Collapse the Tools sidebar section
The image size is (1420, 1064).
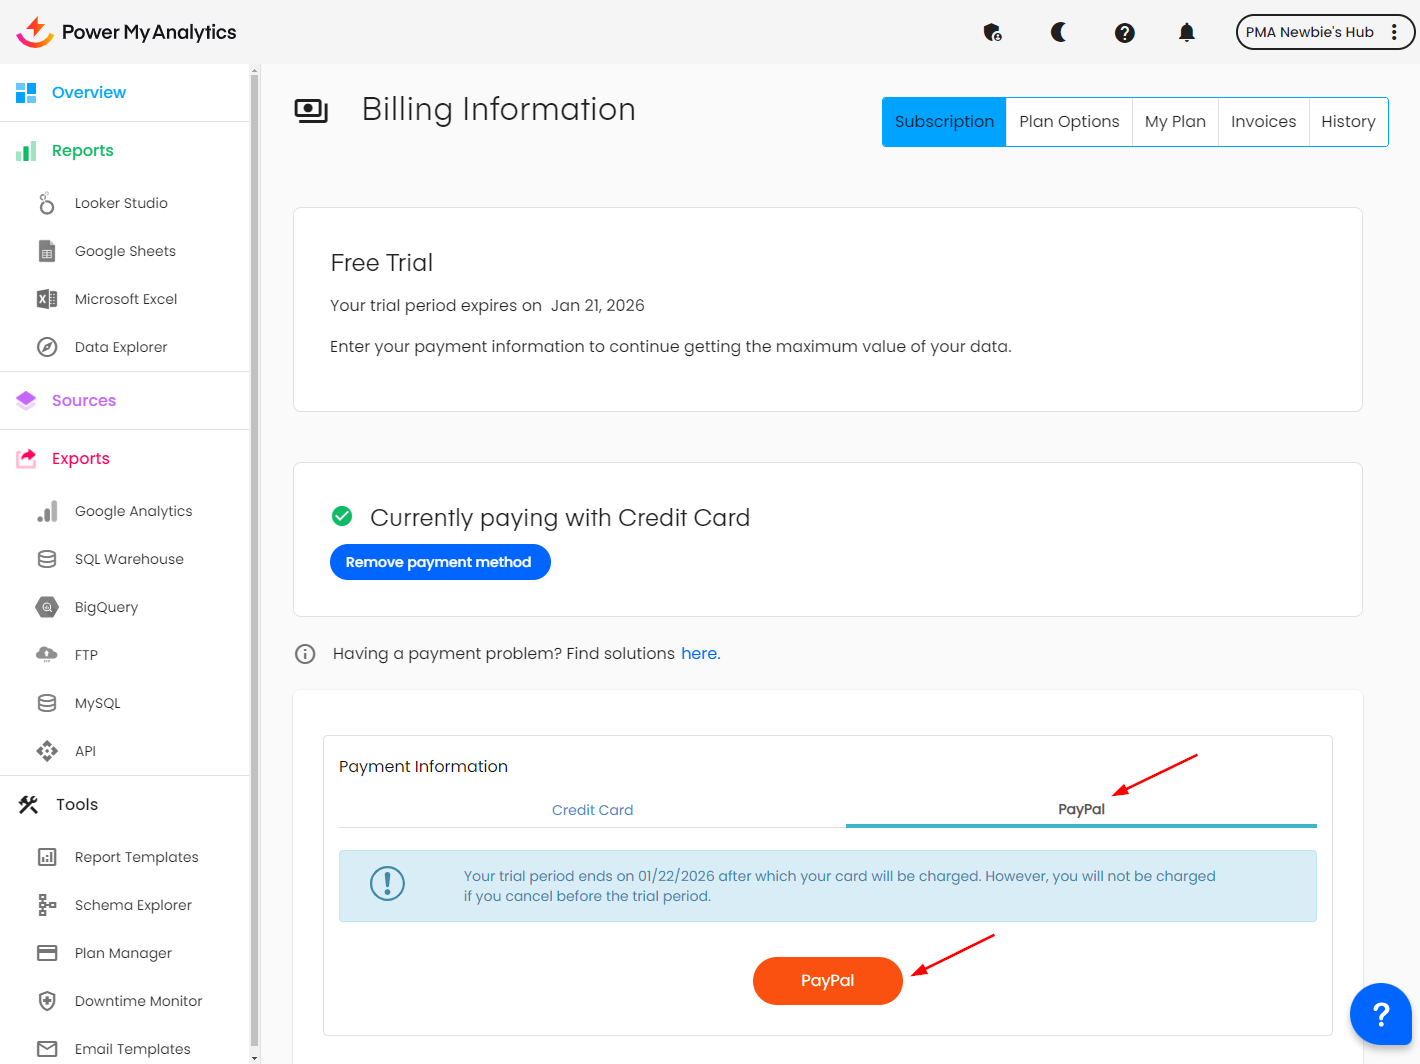click(77, 805)
